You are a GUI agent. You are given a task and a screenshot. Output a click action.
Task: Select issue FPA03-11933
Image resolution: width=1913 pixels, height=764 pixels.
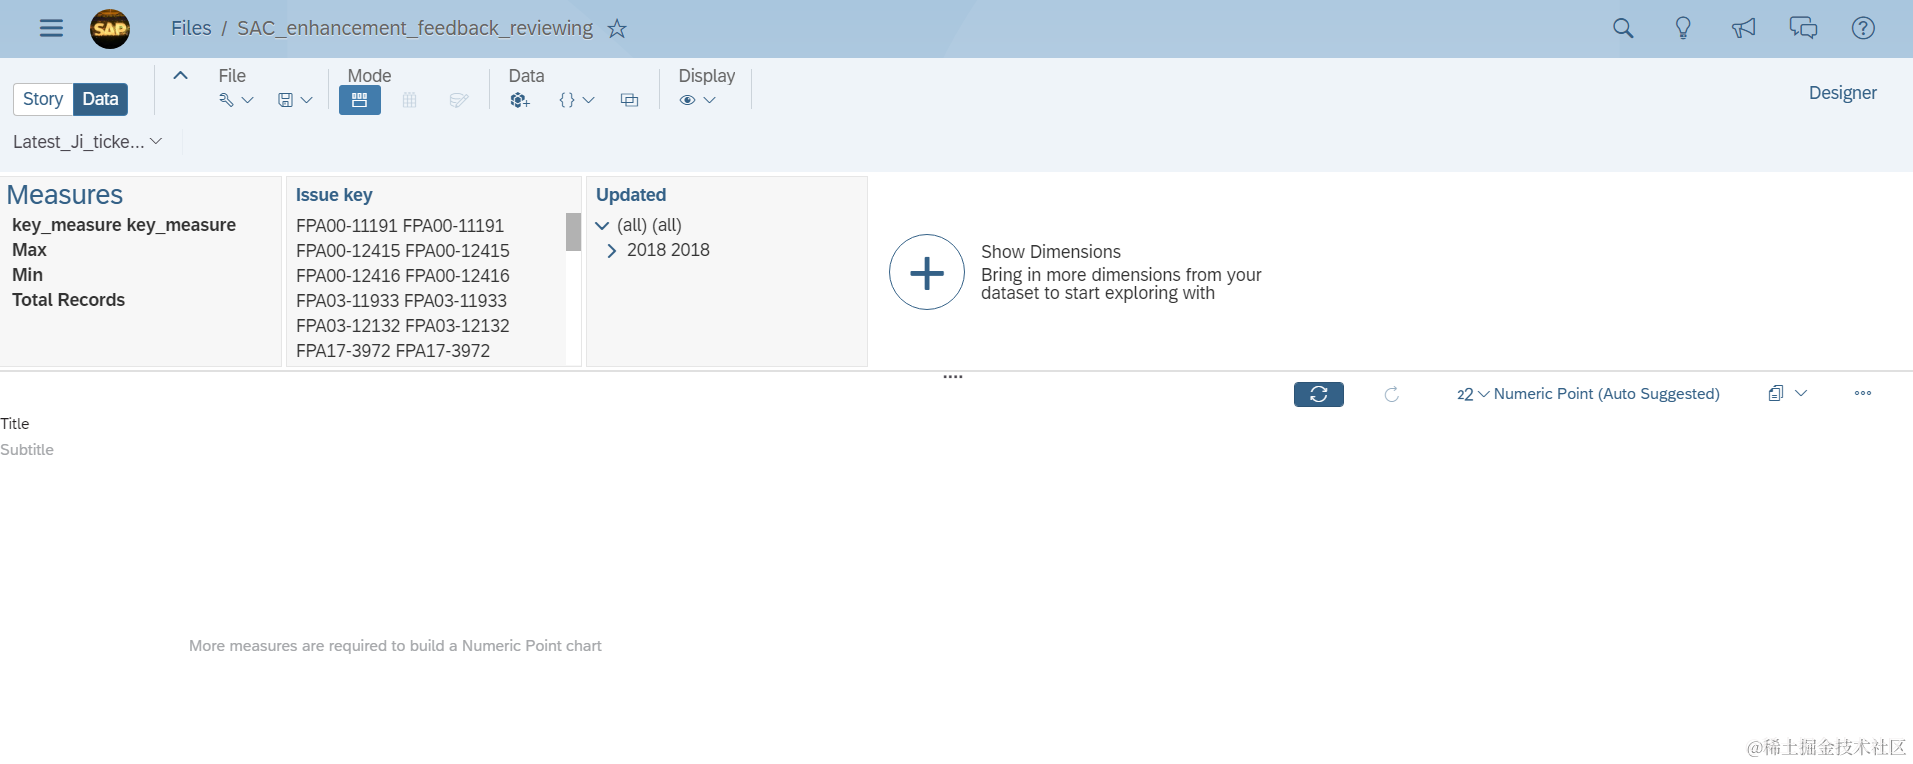coord(401,301)
